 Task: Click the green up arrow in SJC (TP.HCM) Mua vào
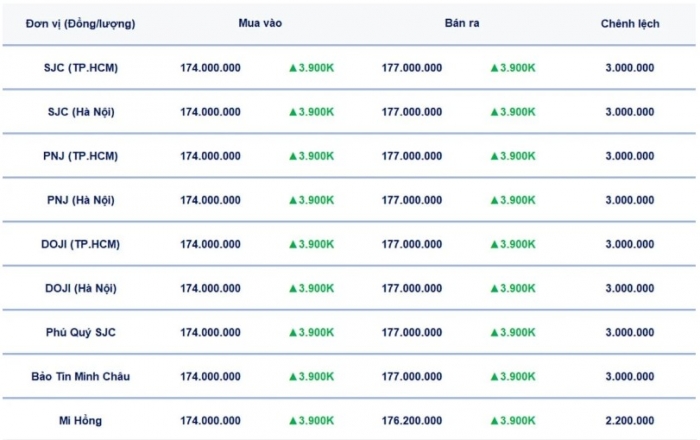click(x=293, y=68)
